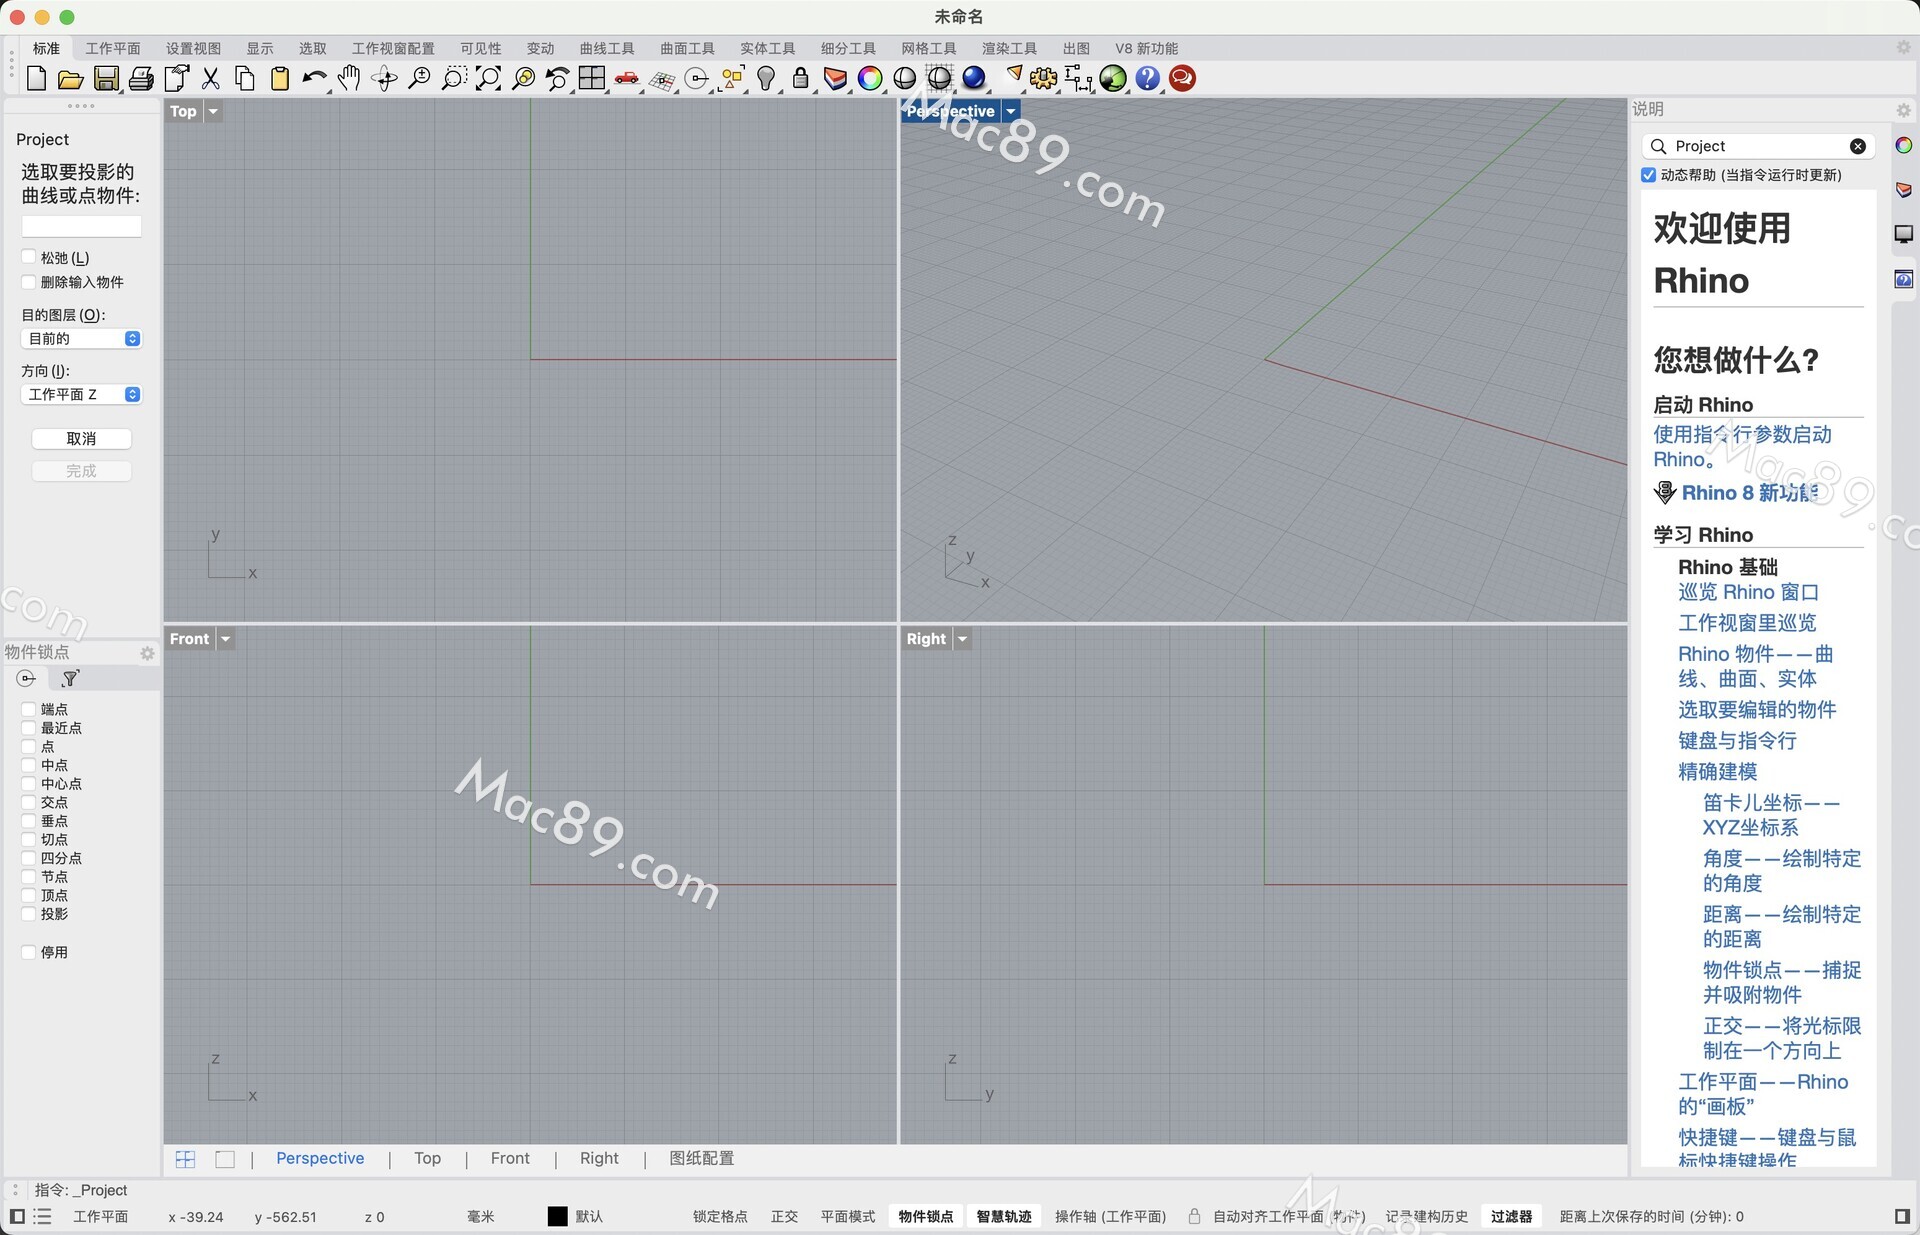Click the padlock lock objects icon
The height and width of the screenshot is (1235, 1920).
[800, 78]
